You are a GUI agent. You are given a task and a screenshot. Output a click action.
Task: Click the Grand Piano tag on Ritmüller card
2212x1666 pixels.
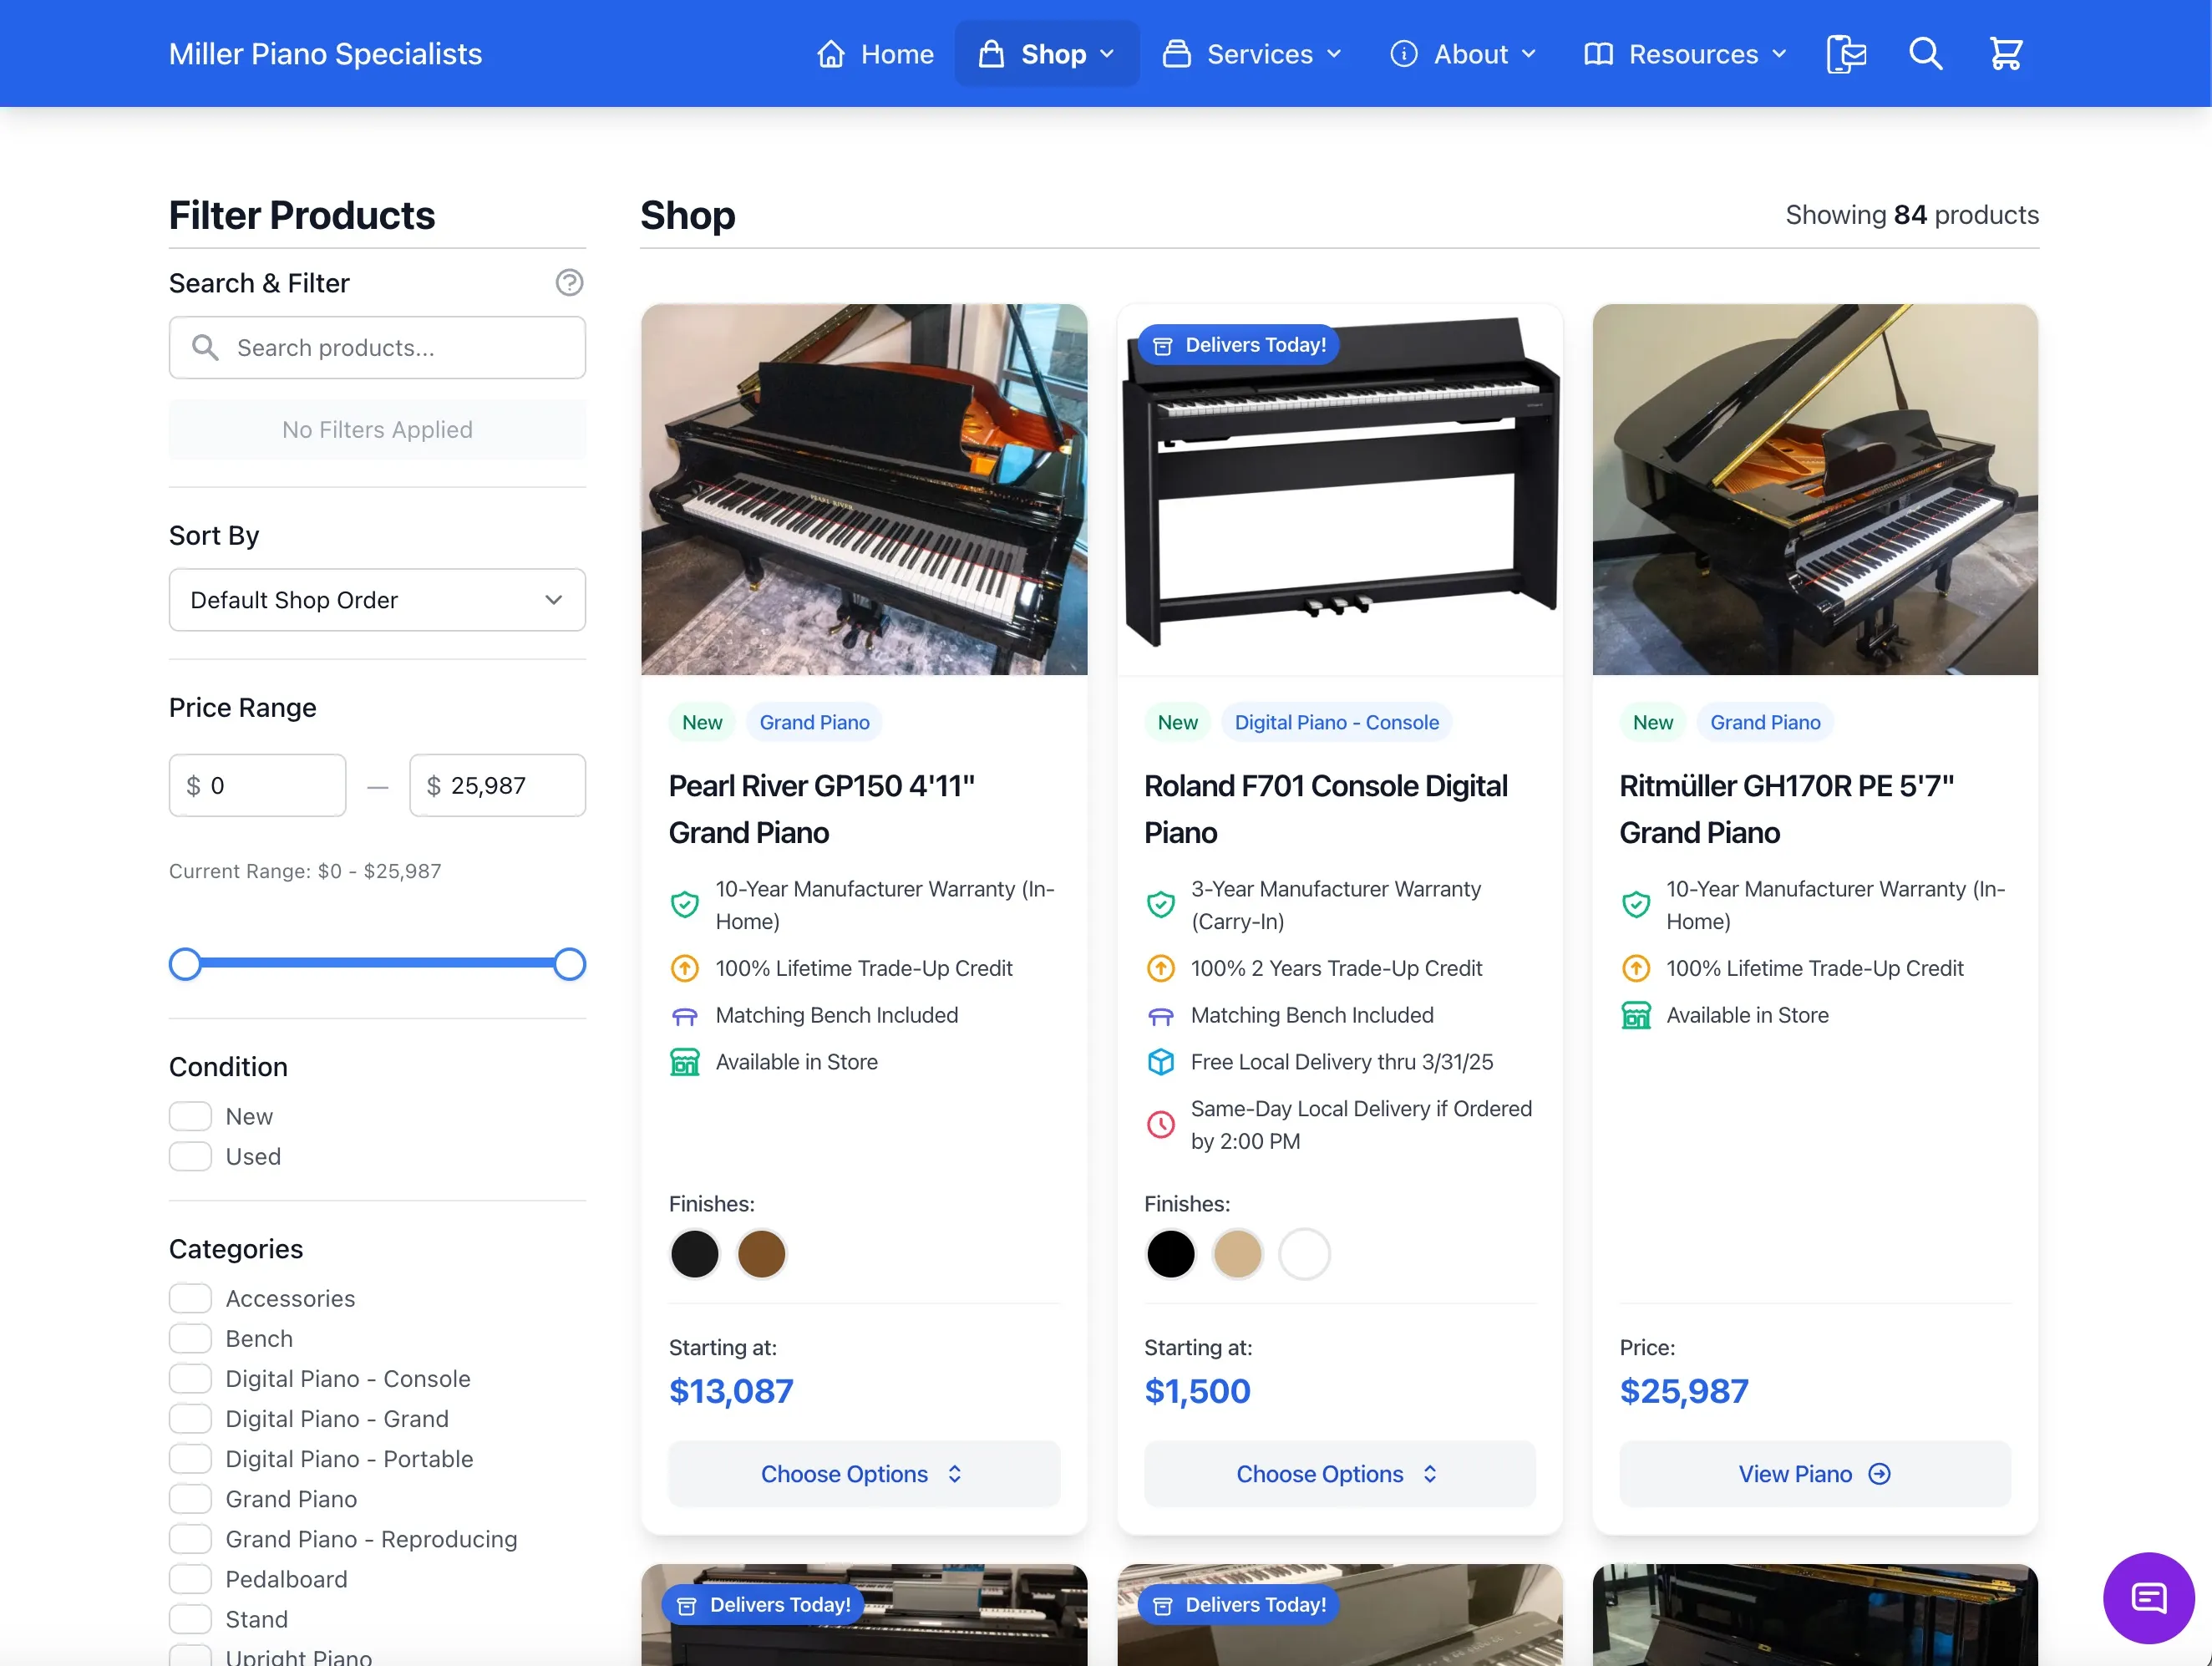tap(1765, 722)
